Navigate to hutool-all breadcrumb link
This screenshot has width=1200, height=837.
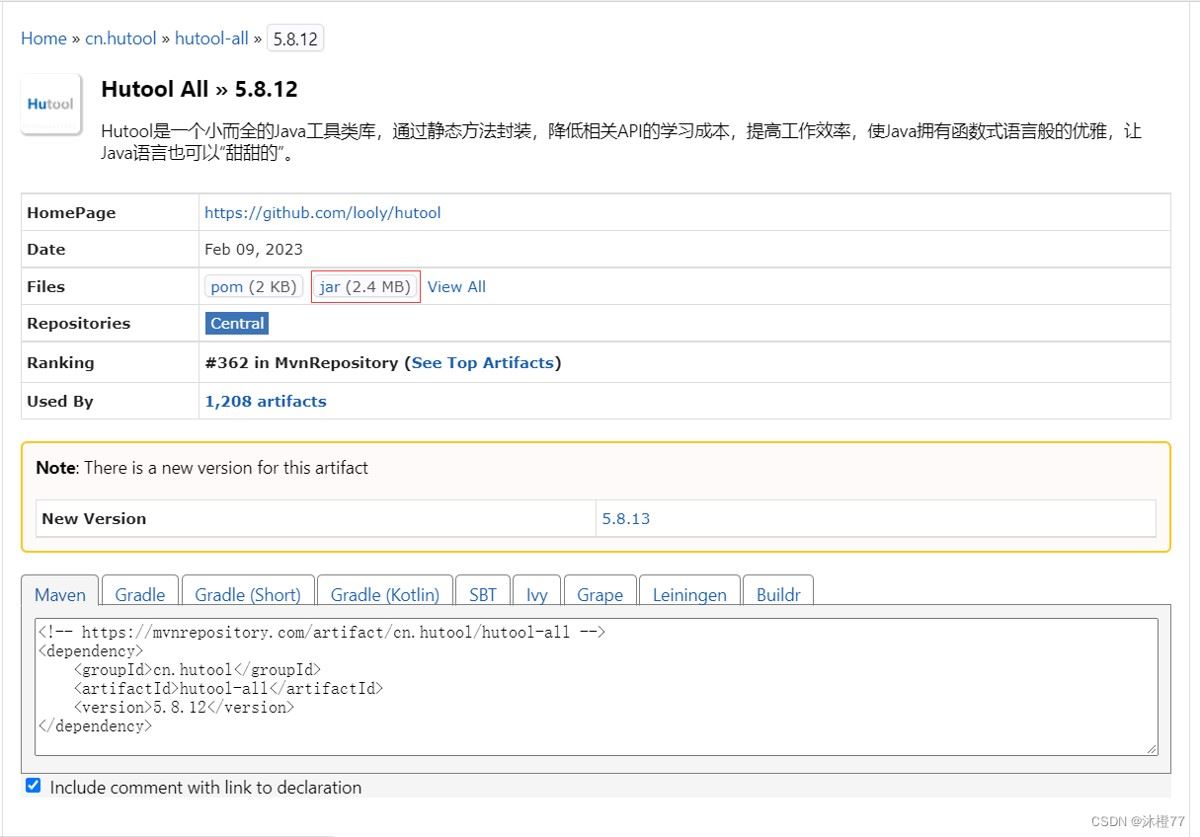pos(211,38)
